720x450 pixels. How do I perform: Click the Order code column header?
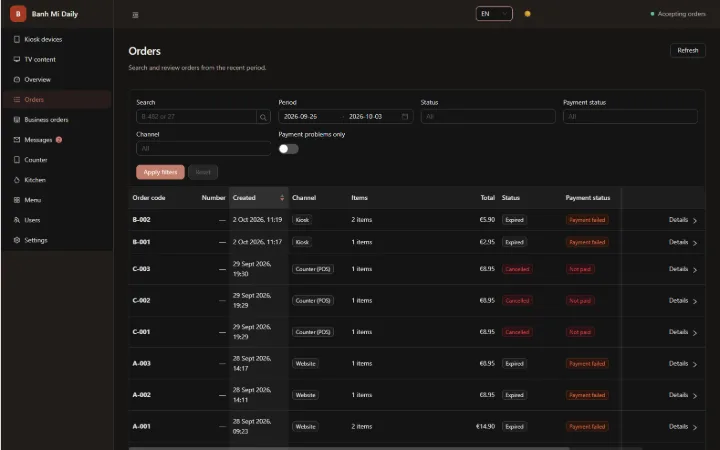pos(149,198)
